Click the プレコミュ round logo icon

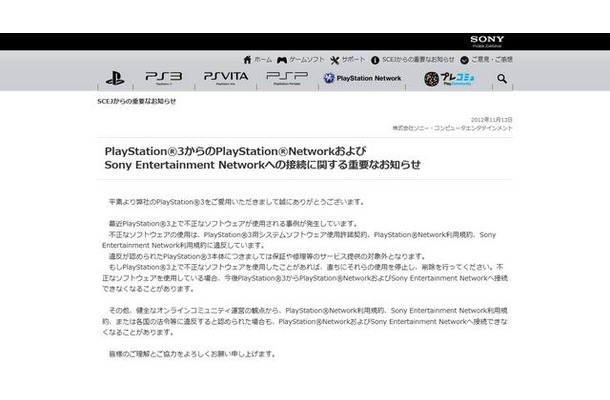(x=431, y=79)
